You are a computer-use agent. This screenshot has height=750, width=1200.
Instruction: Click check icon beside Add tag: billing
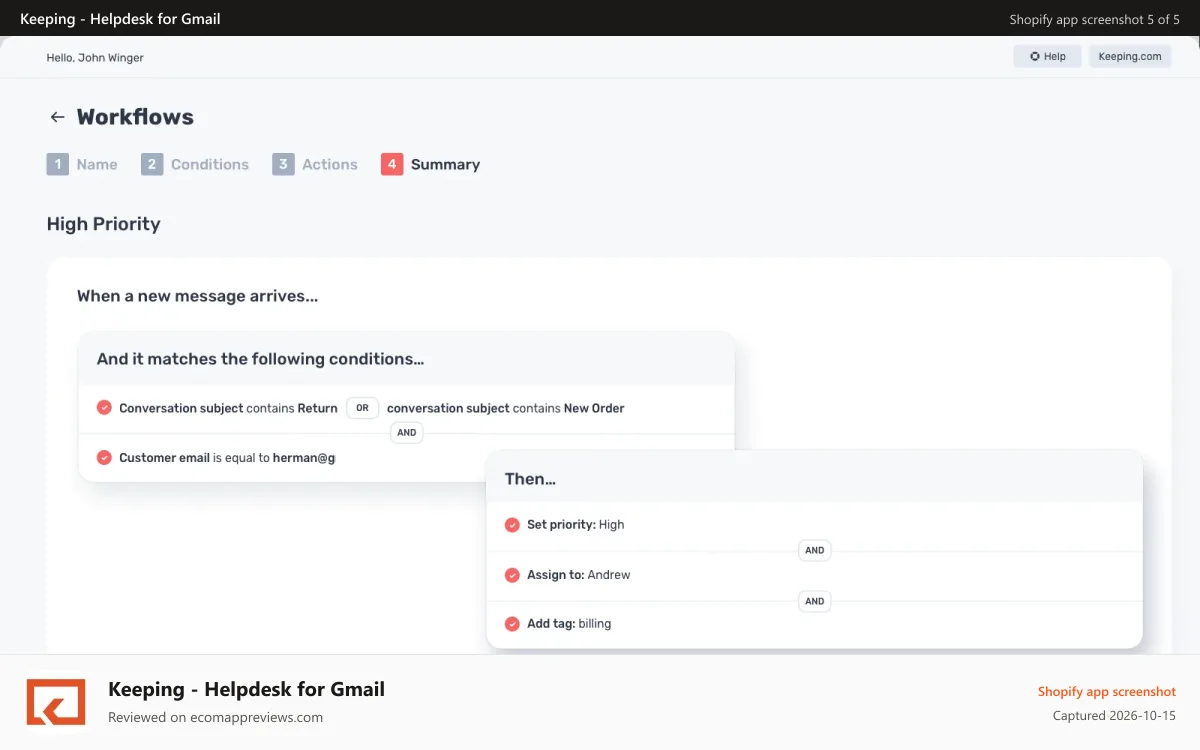coord(512,623)
